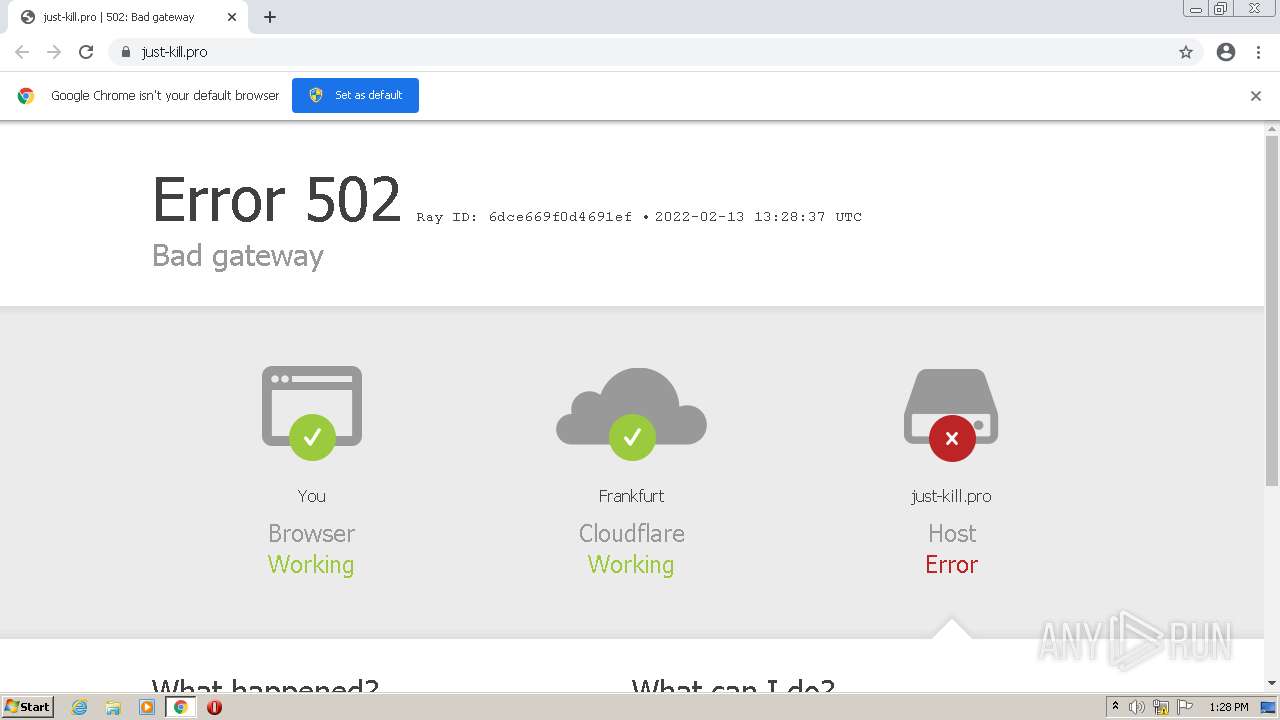
Task: Show hidden system tray icons arrow
Action: [1115, 707]
